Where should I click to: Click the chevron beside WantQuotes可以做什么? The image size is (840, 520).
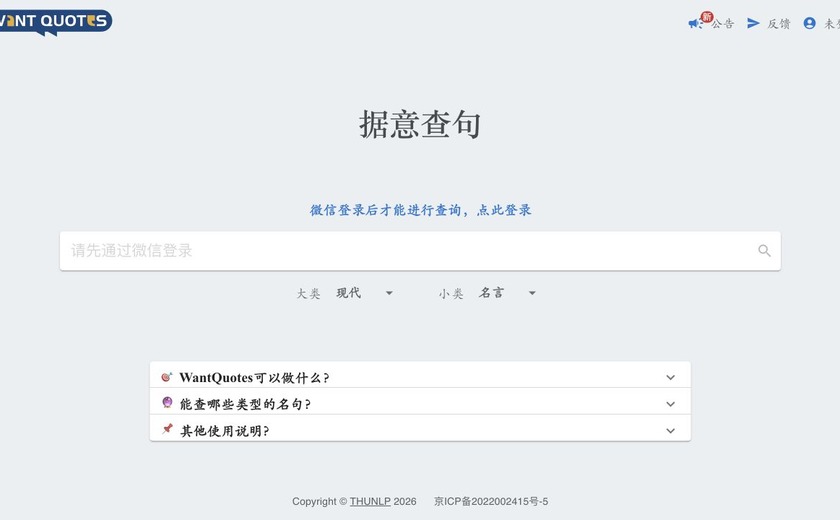click(670, 378)
